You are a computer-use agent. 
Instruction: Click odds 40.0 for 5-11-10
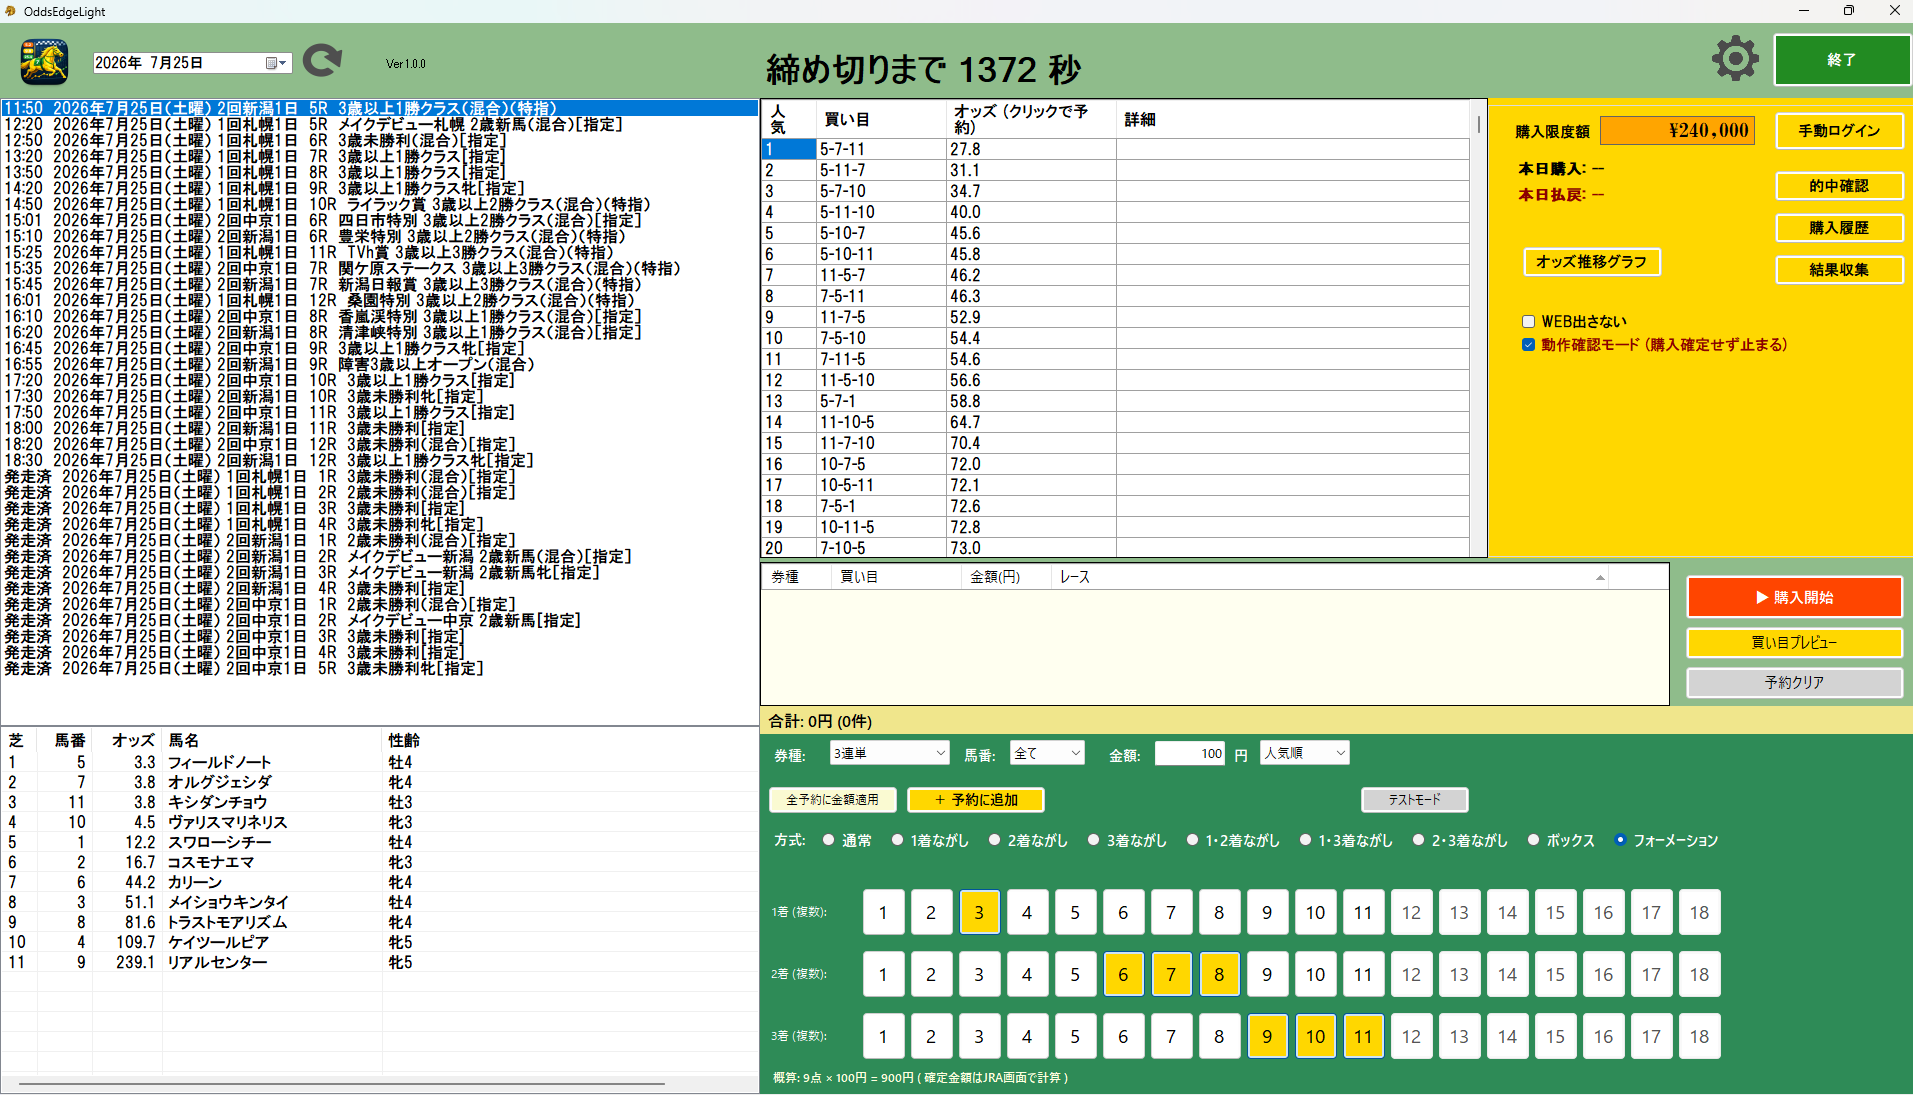(x=1031, y=212)
